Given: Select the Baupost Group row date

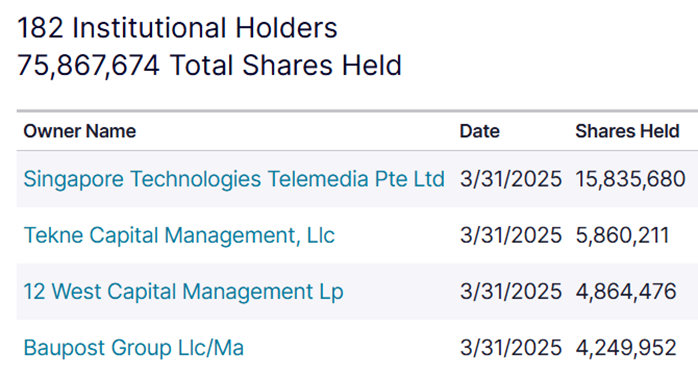Looking at the screenshot, I should pos(511,348).
